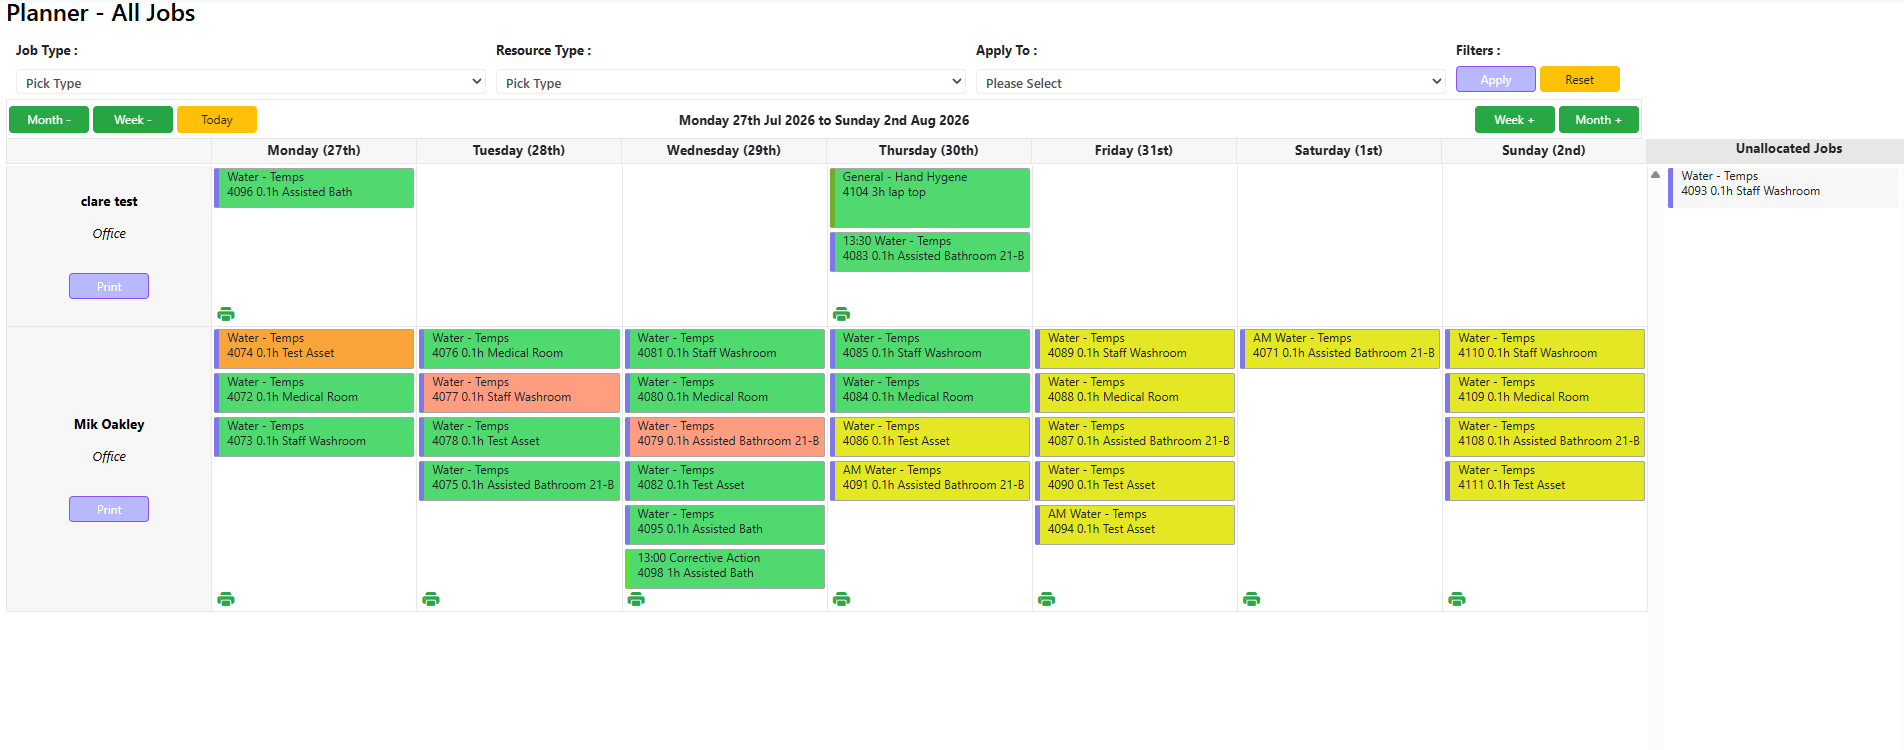The width and height of the screenshot is (1904, 750).
Task: Open job 4084 Medical Room
Action: click(929, 393)
